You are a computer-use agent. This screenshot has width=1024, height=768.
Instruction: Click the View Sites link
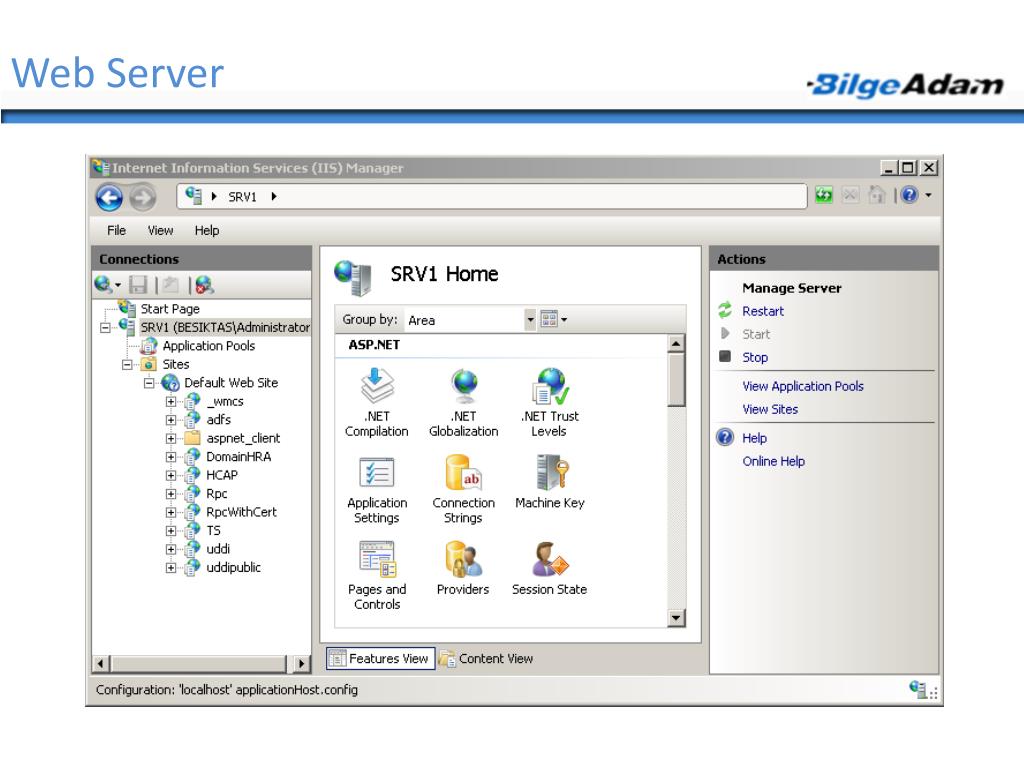770,409
